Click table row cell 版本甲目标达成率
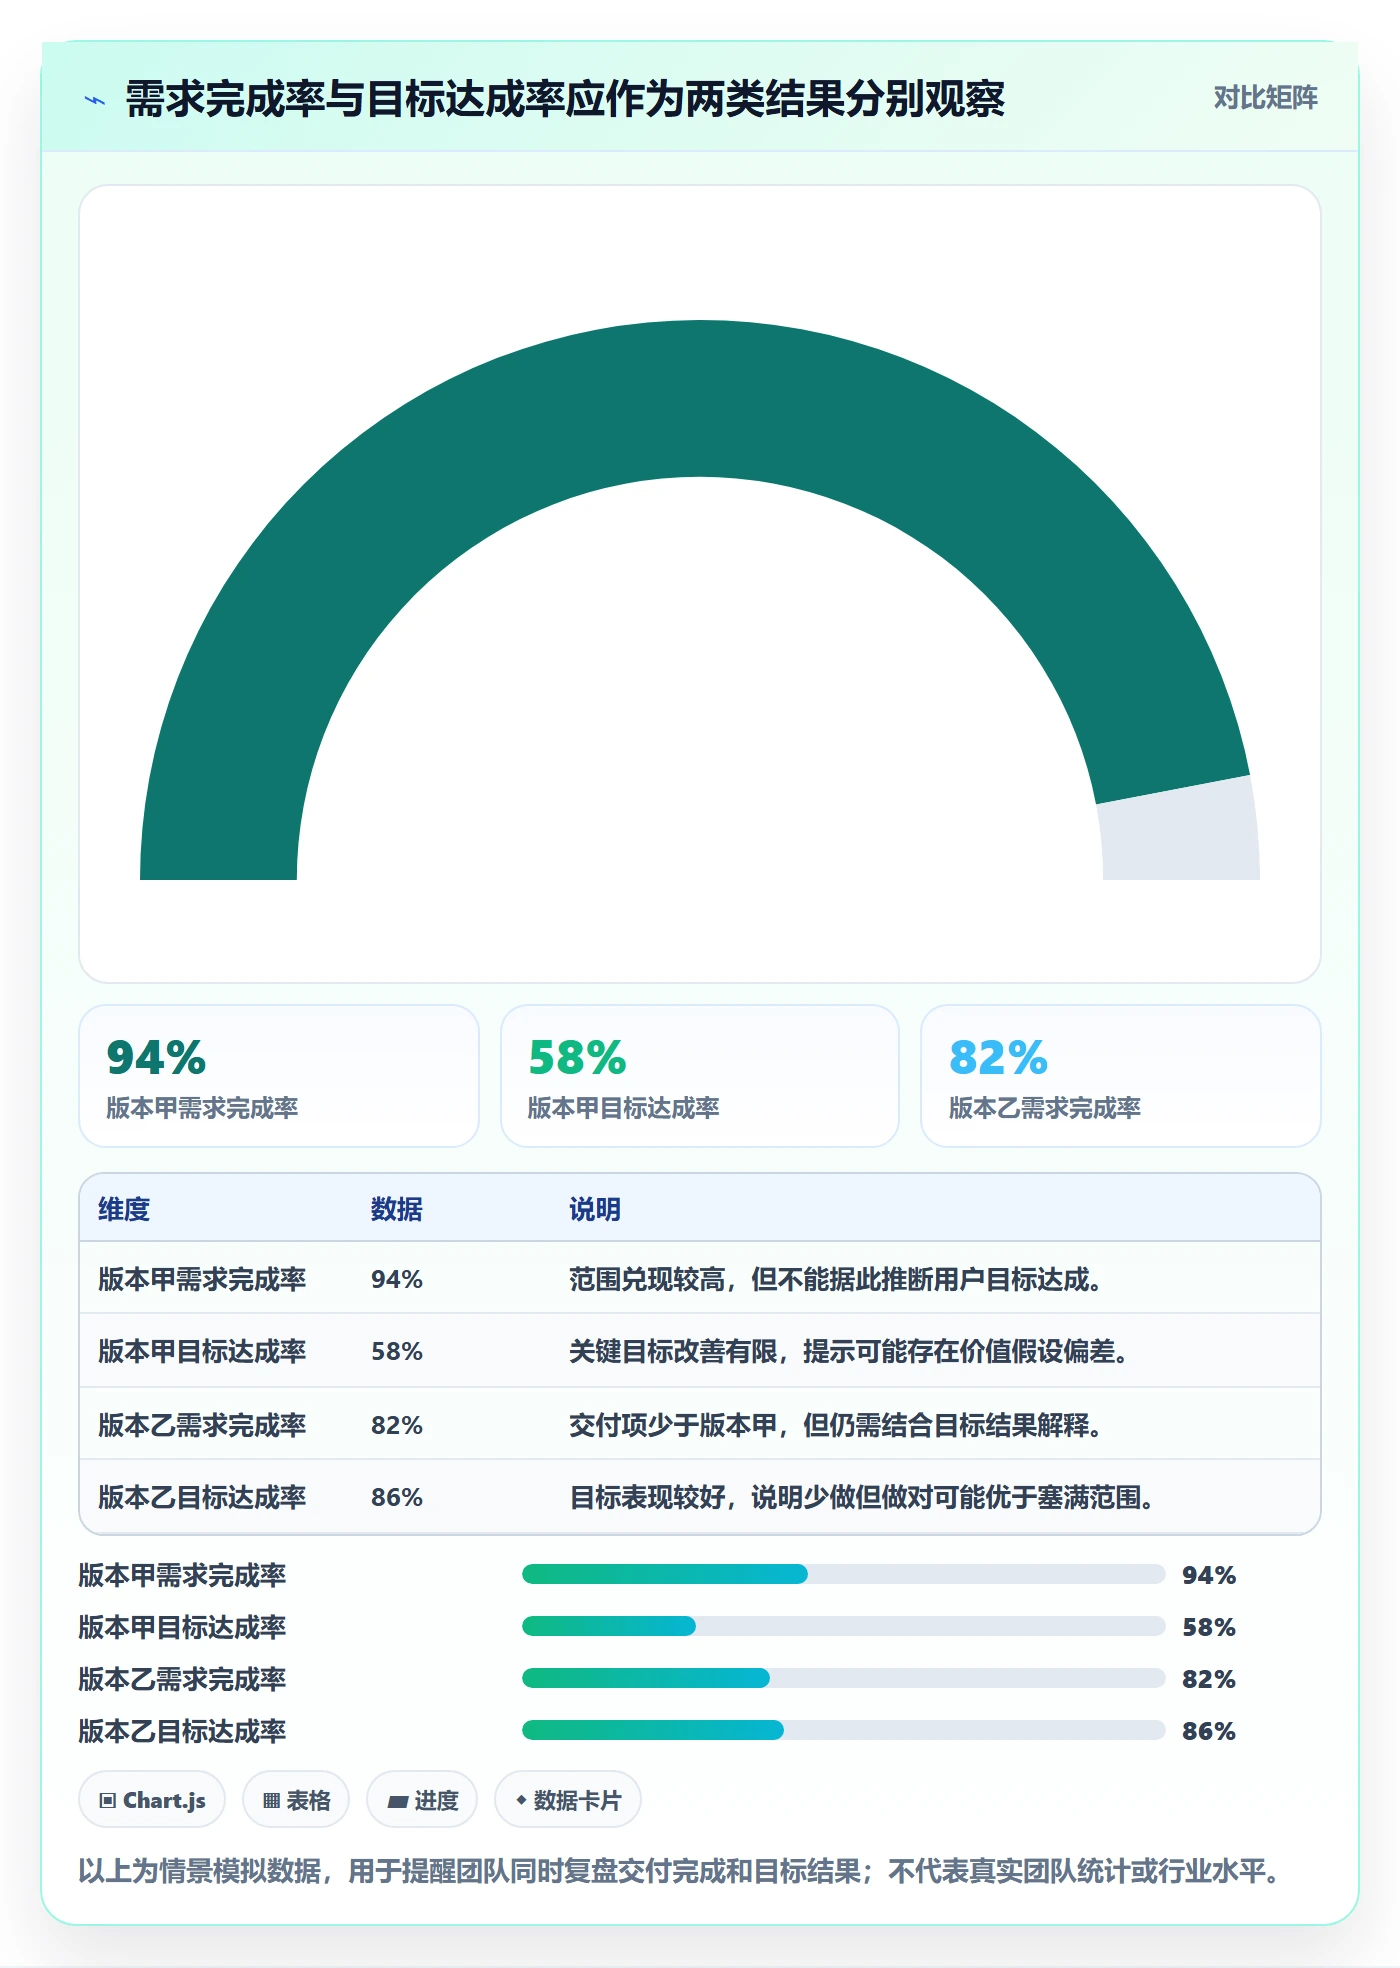Image resolution: width=1400 pixels, height=1968 pixels. [202, 1351]
